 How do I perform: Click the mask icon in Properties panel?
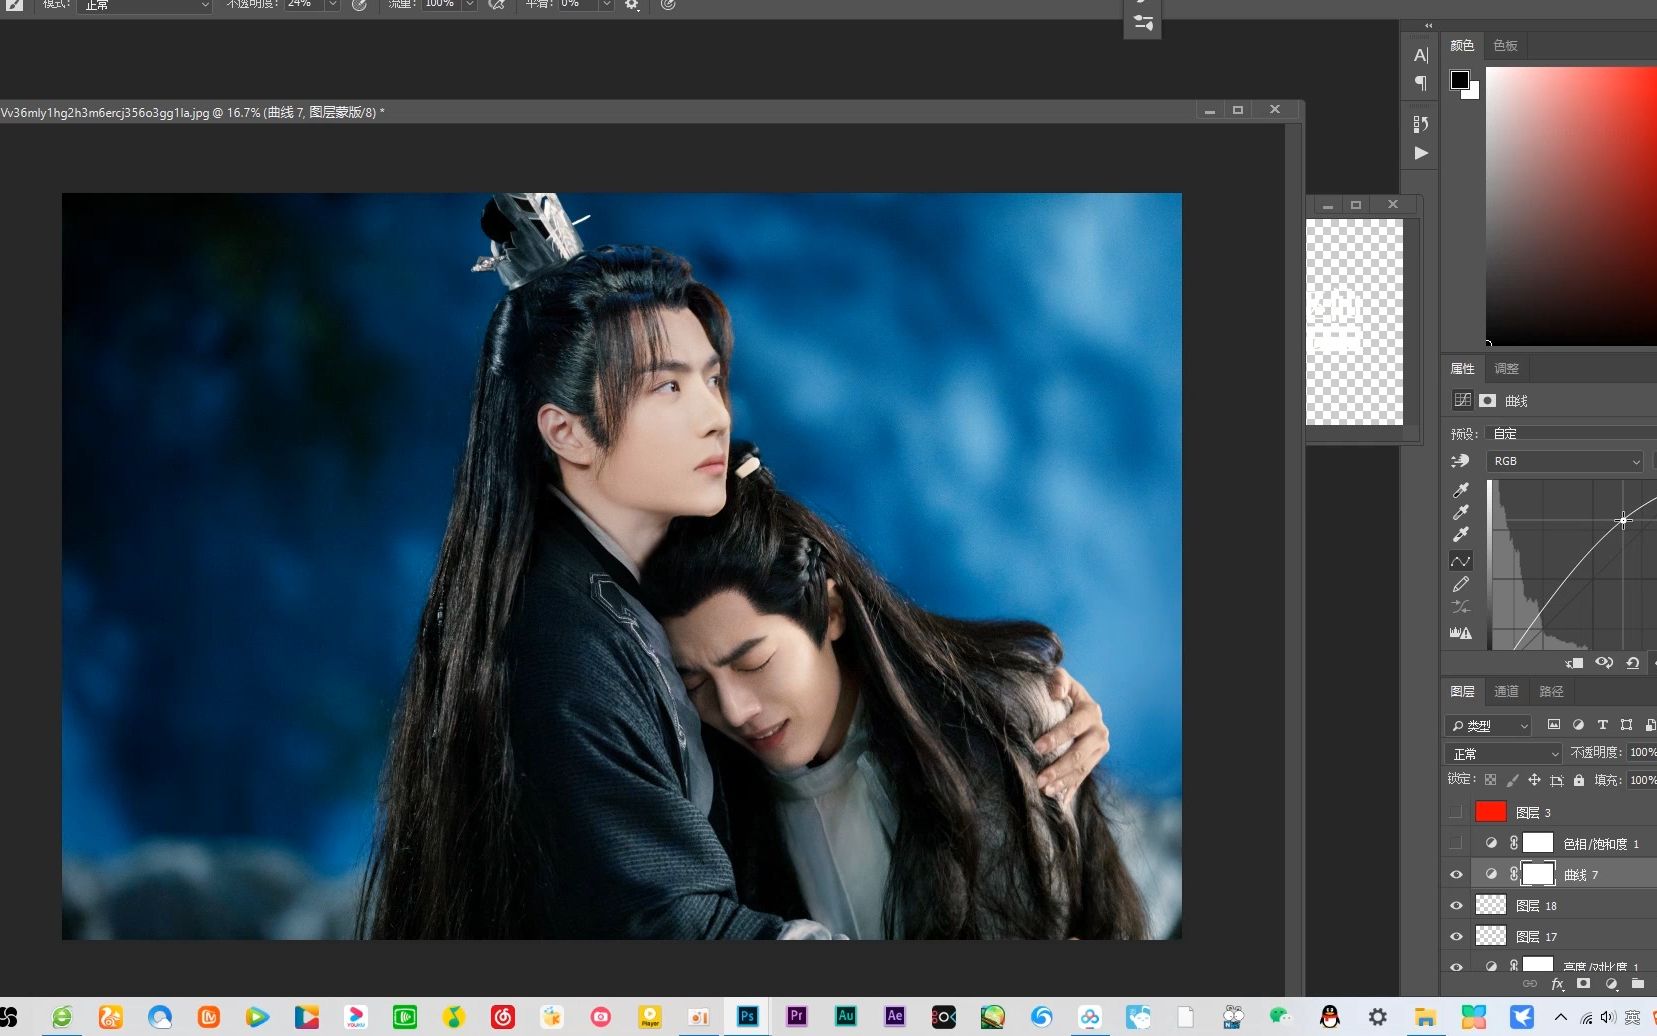pyautogui.click(x=1488, y=400)
